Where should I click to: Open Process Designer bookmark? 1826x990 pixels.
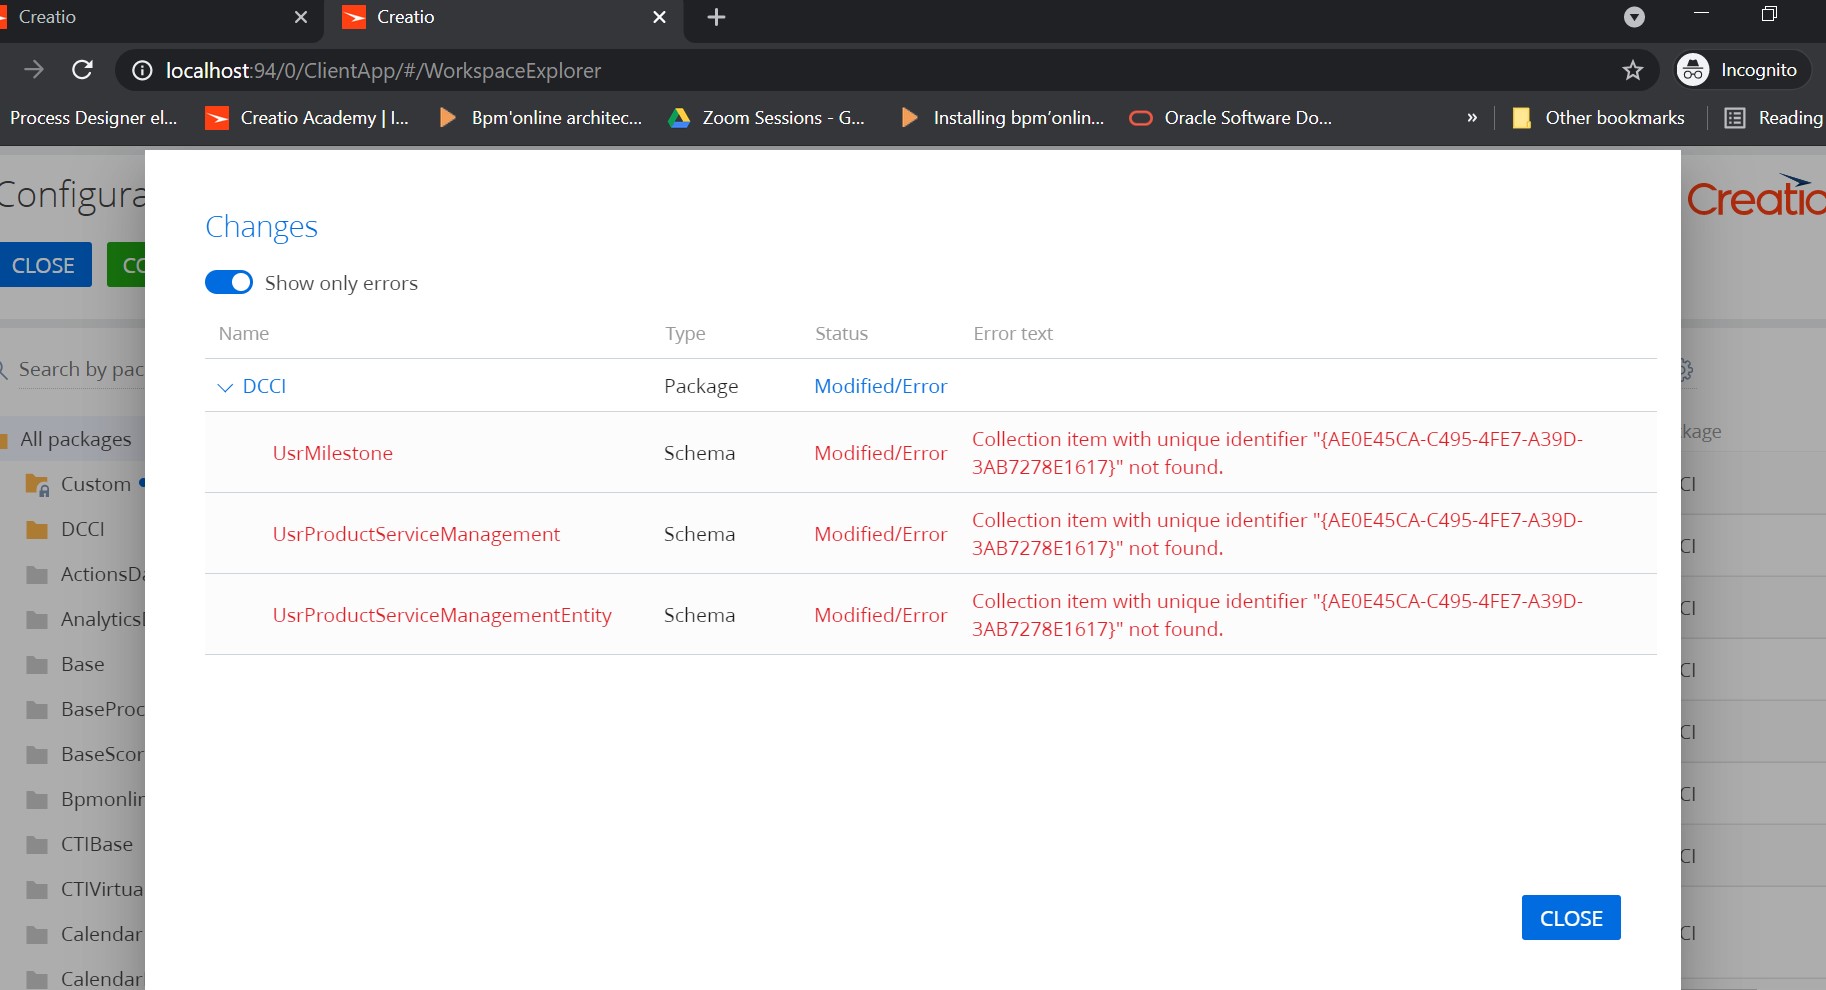[x=93, y=118]
